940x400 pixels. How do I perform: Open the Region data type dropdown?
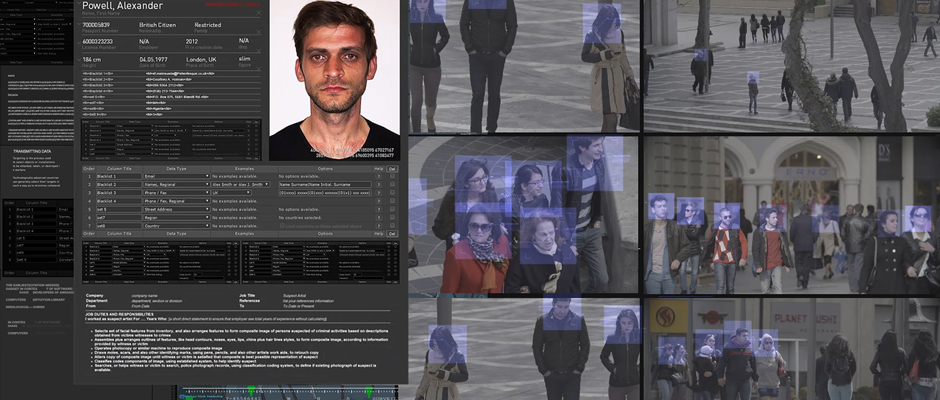(x=176, y=218)
